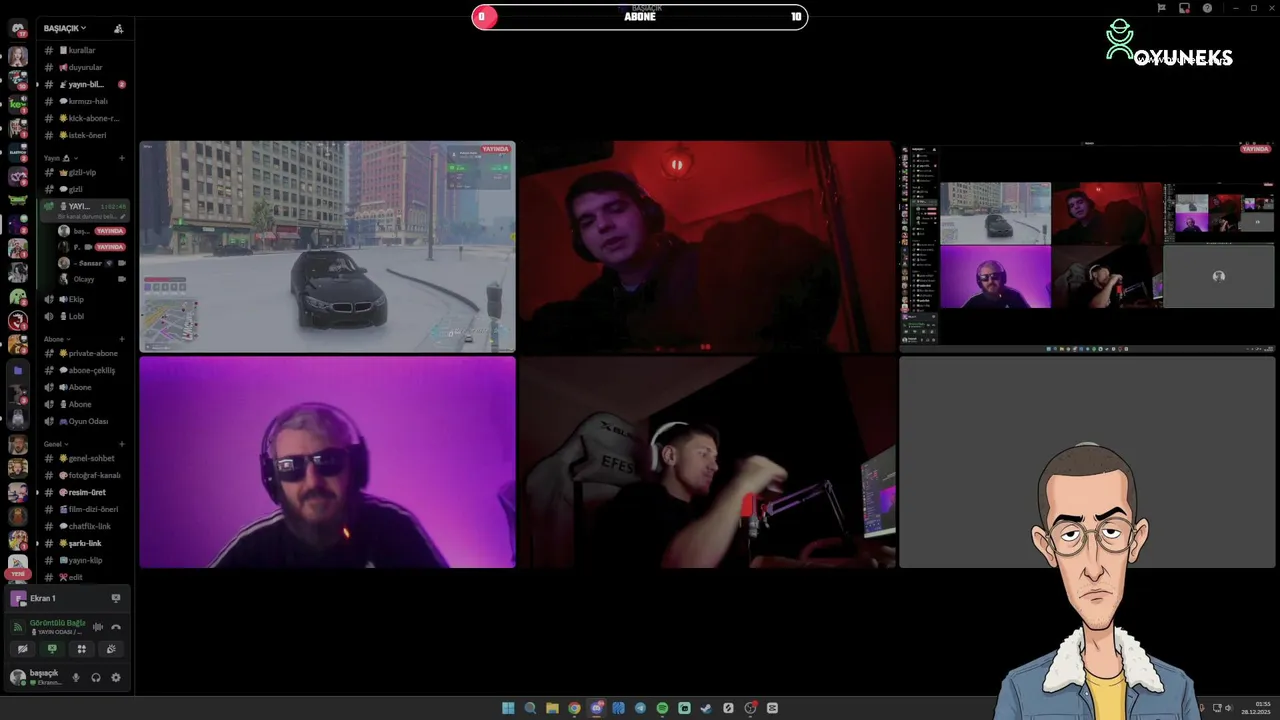Add a channel to the Yayın category
The image size is (1280, 720).
coord(122,158)
